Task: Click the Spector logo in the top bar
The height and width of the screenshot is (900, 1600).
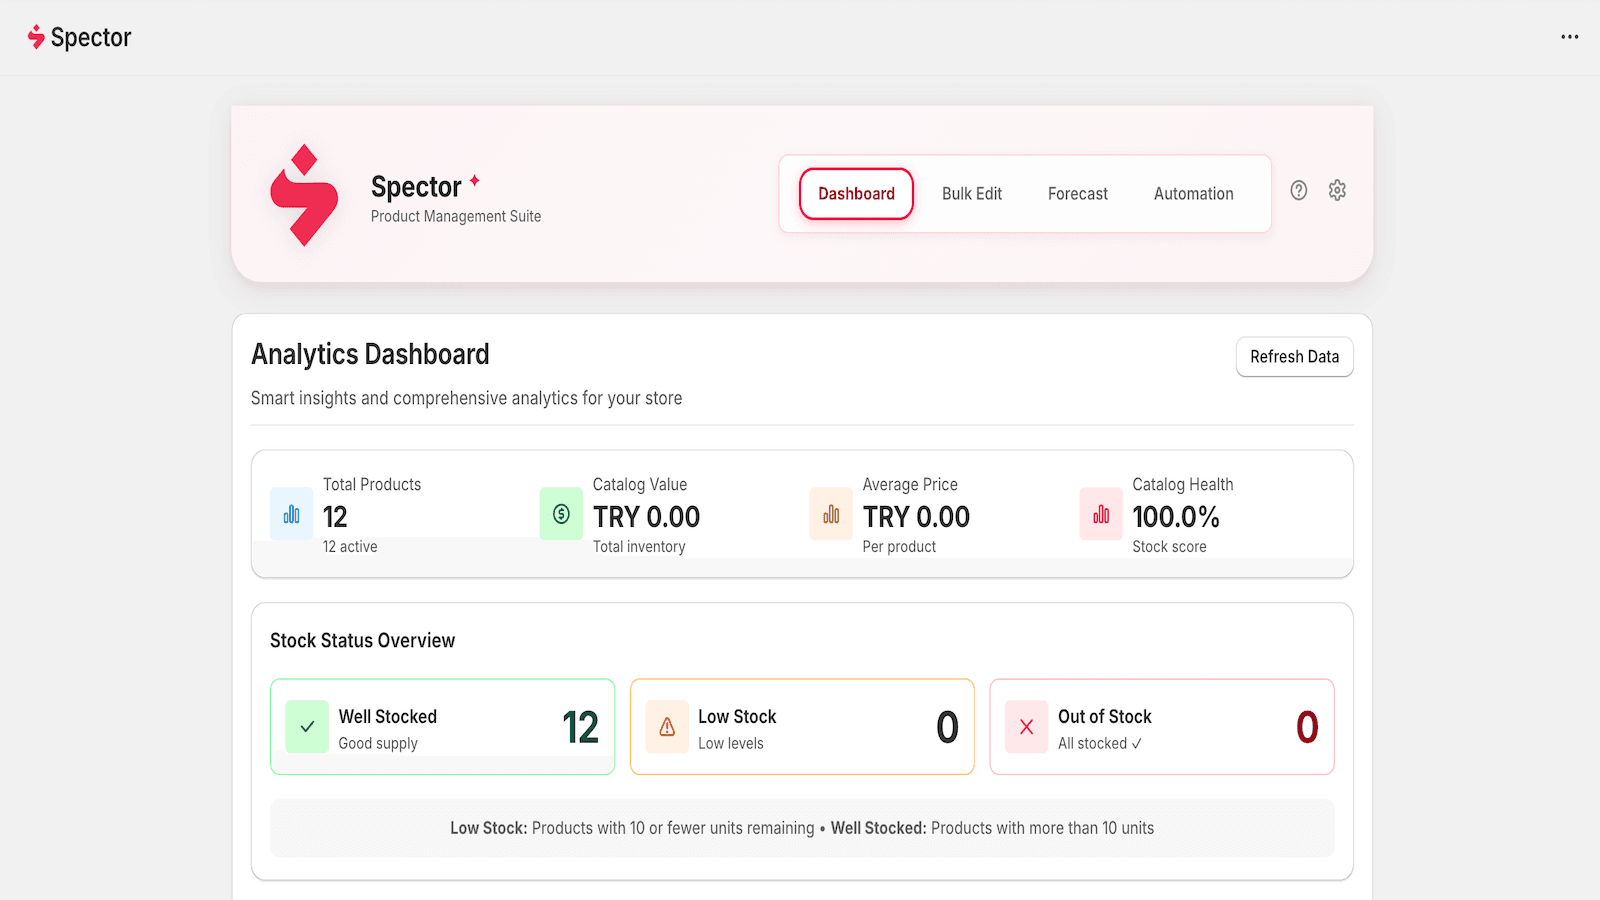Action: [x=79, y=37]
